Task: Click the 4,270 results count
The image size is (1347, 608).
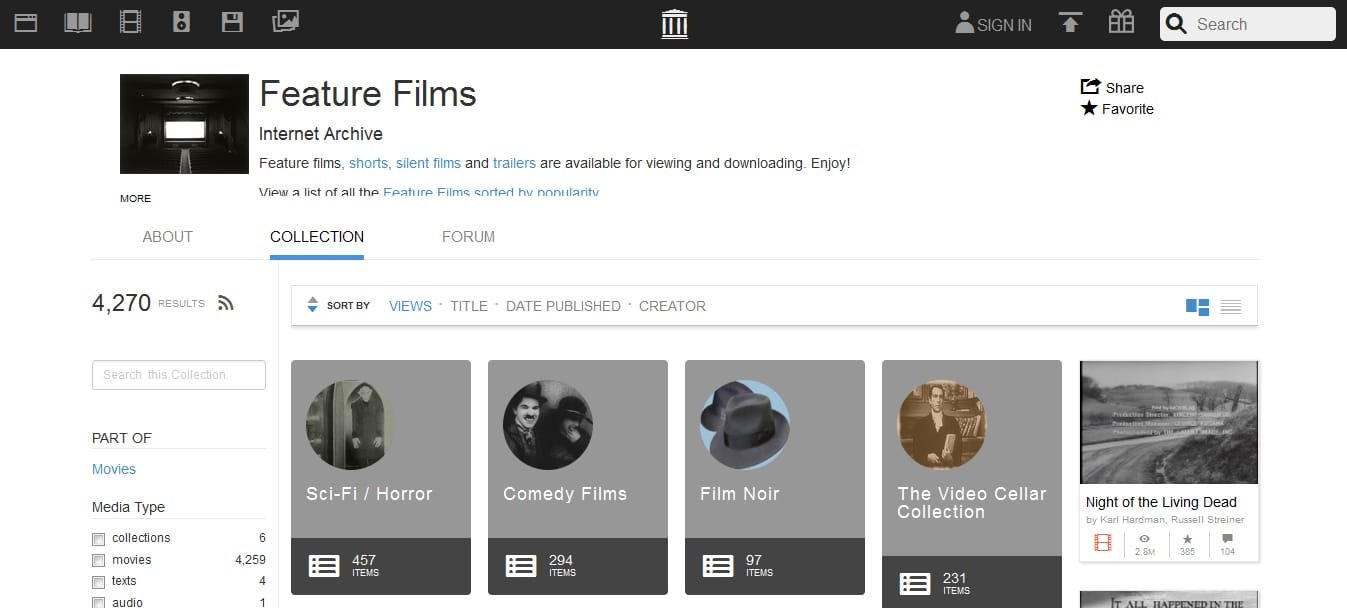Action: pos(121,303)
